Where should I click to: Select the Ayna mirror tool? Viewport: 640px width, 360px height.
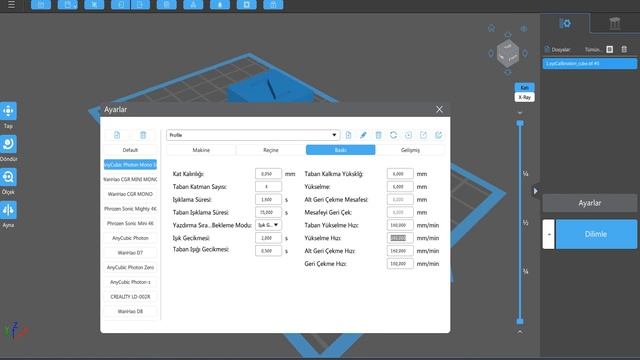[x=8, y=210]
